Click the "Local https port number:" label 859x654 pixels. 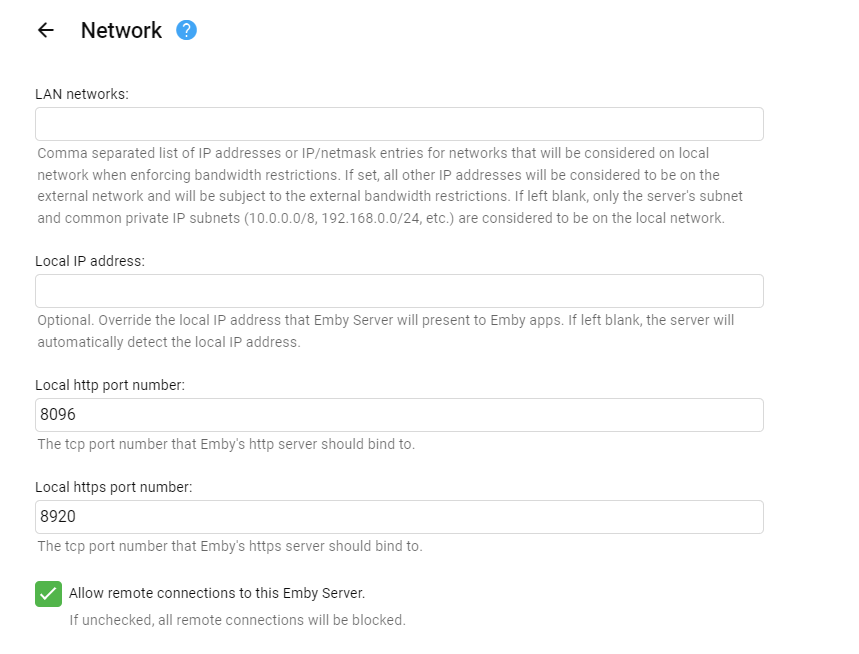113,487
